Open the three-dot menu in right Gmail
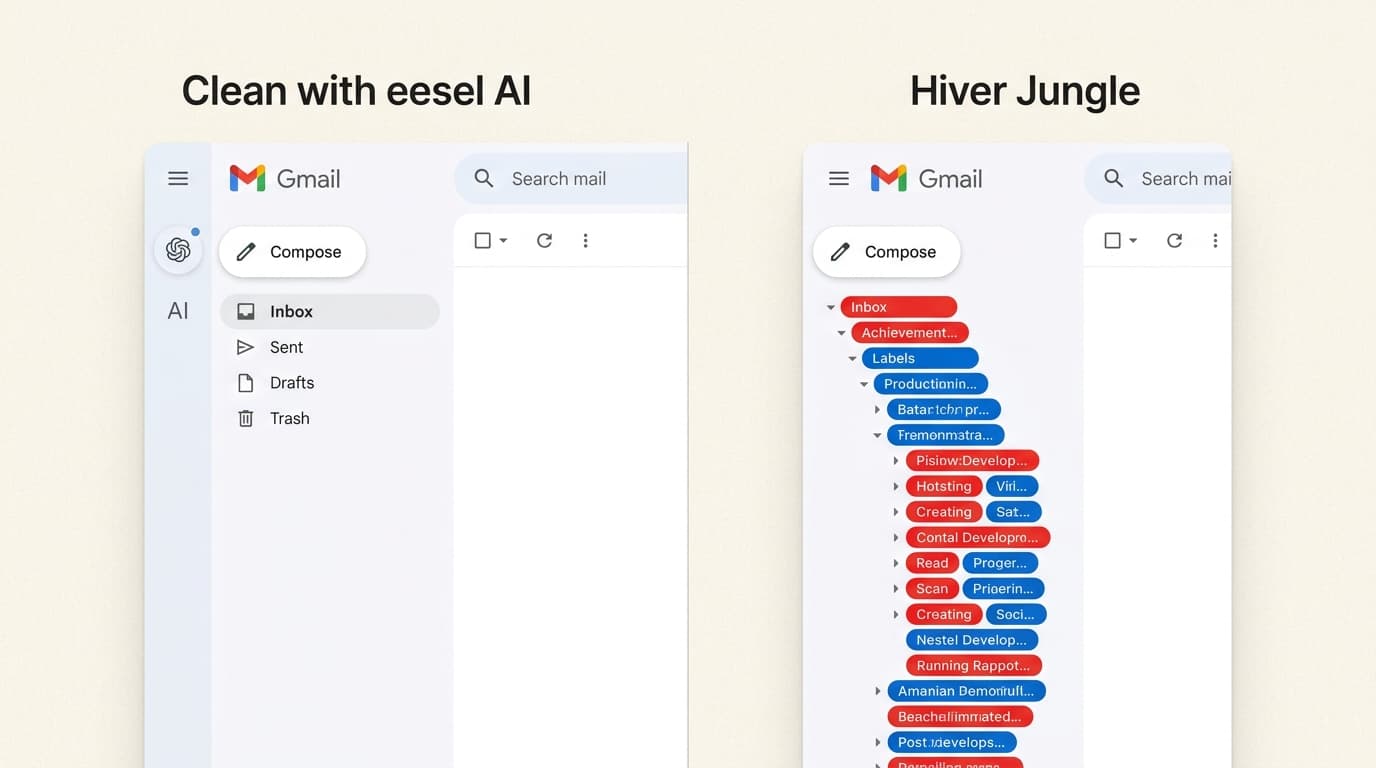1376x768 pixels. [1215, 240]
